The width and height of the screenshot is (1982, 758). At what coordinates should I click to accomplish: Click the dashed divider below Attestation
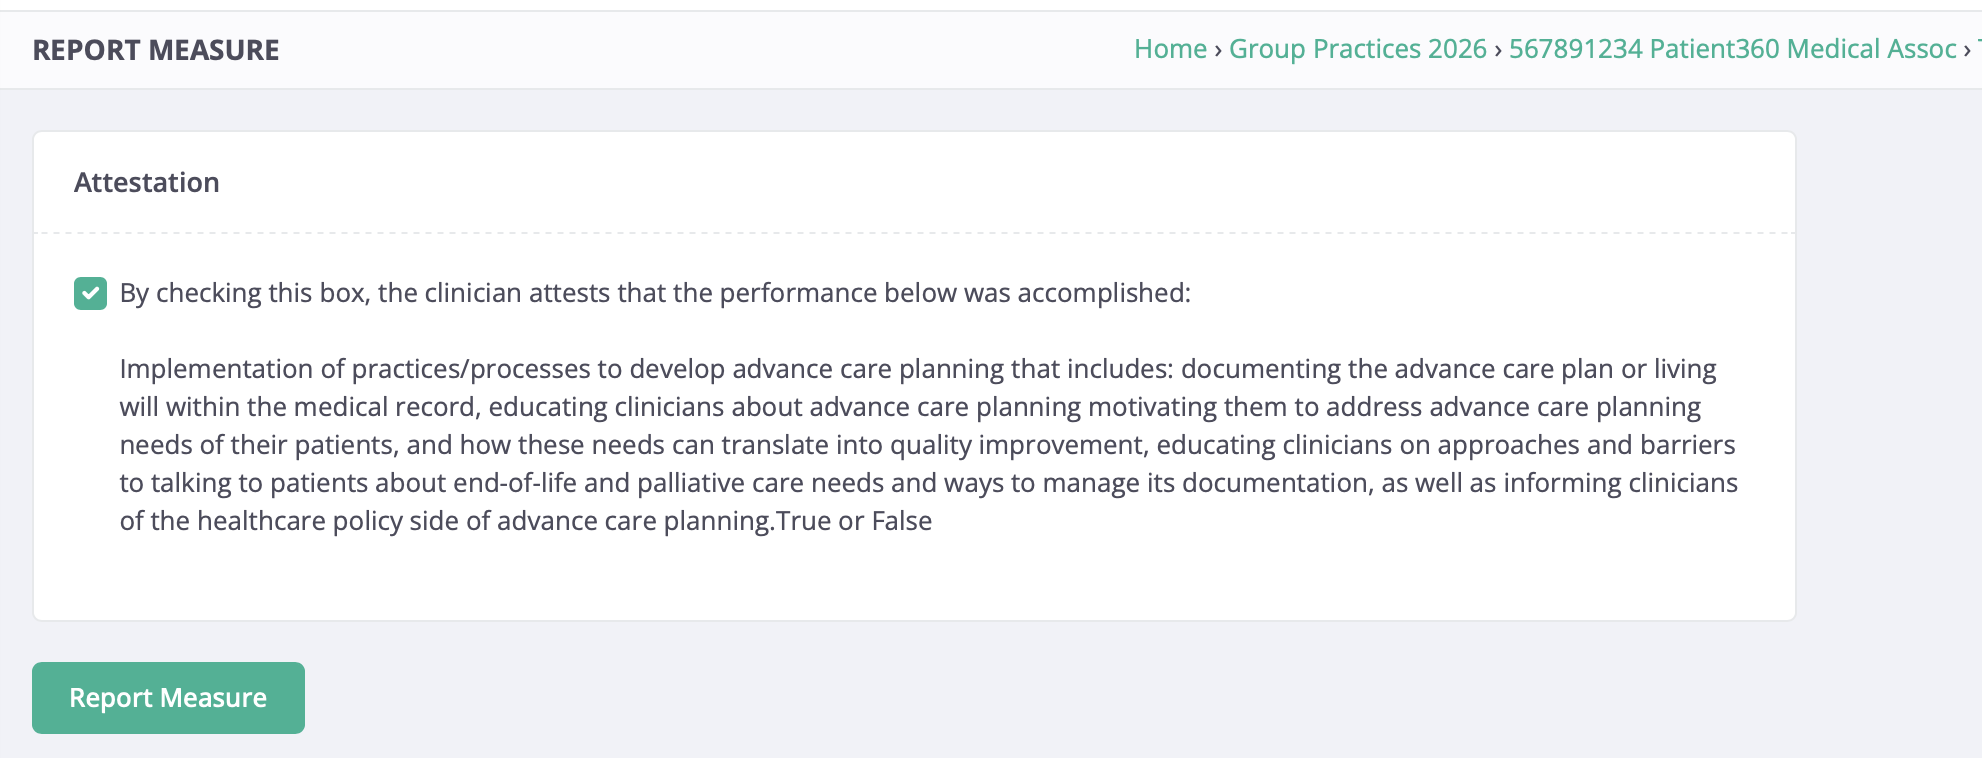[915, 233]
